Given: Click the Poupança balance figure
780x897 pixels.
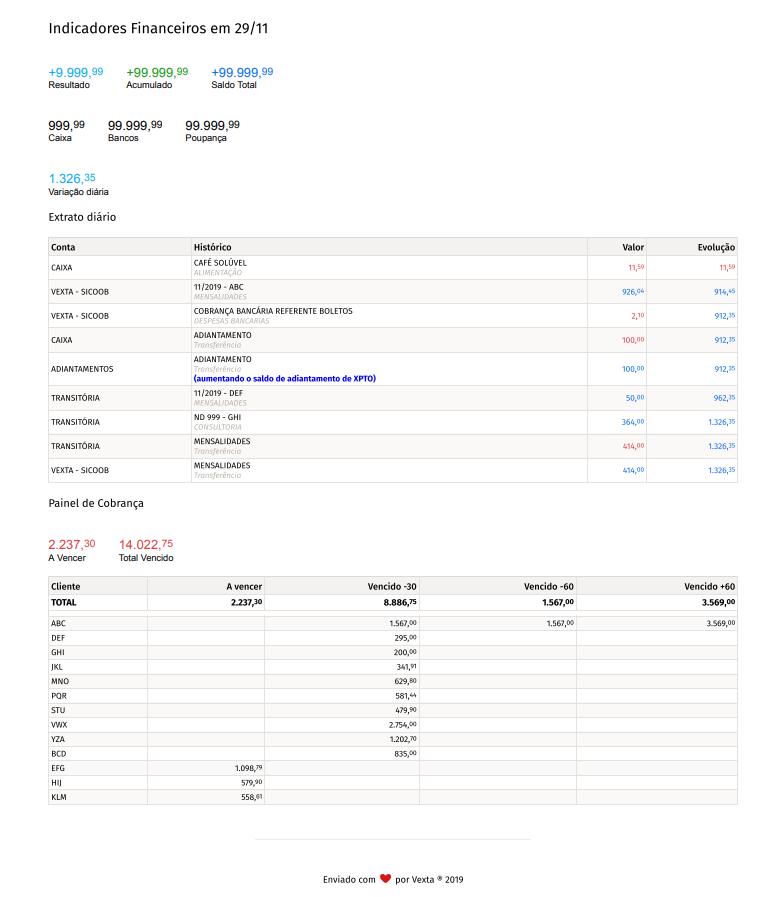Looking at the screenshot, I should click(x=212, y=125).
